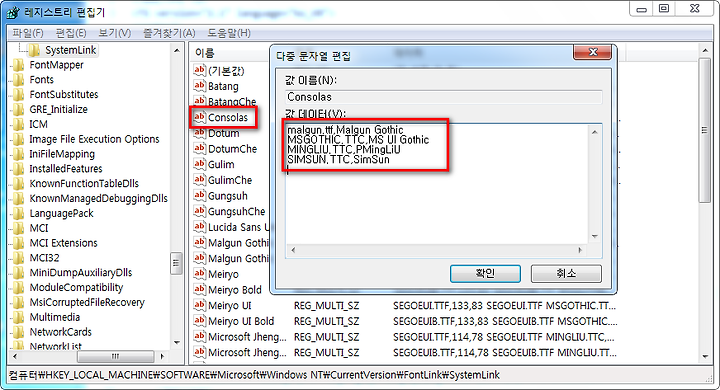Click the string icon of GulimChe value
Image resolution: width=720 pixels, height=390 pixels.
pyautogui.click(x=199, y=180)
